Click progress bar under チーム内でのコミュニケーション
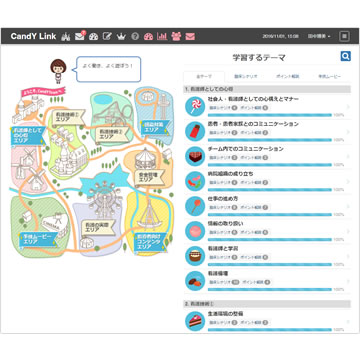The image size is (360, 360). 270,165
